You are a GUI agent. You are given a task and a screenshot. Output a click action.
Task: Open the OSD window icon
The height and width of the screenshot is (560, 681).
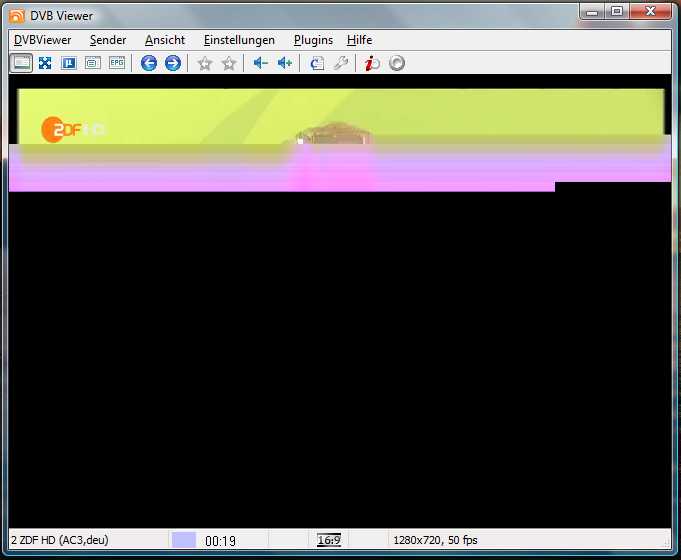[x=93, y=63]
